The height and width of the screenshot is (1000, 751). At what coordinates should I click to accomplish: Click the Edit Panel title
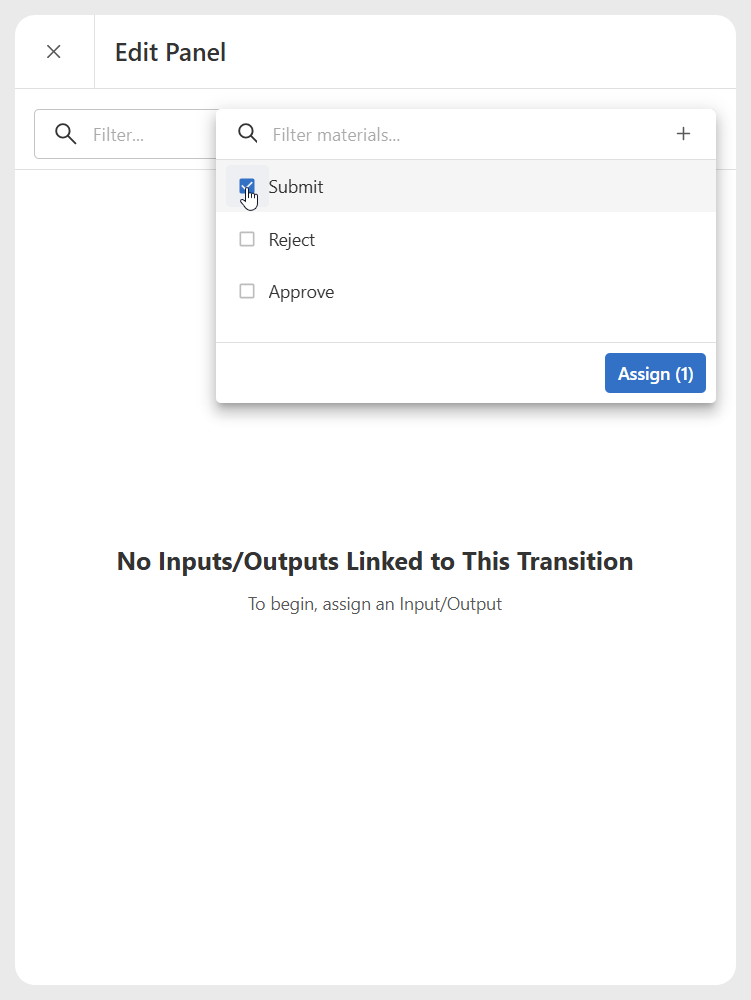[x=170, y=52]
